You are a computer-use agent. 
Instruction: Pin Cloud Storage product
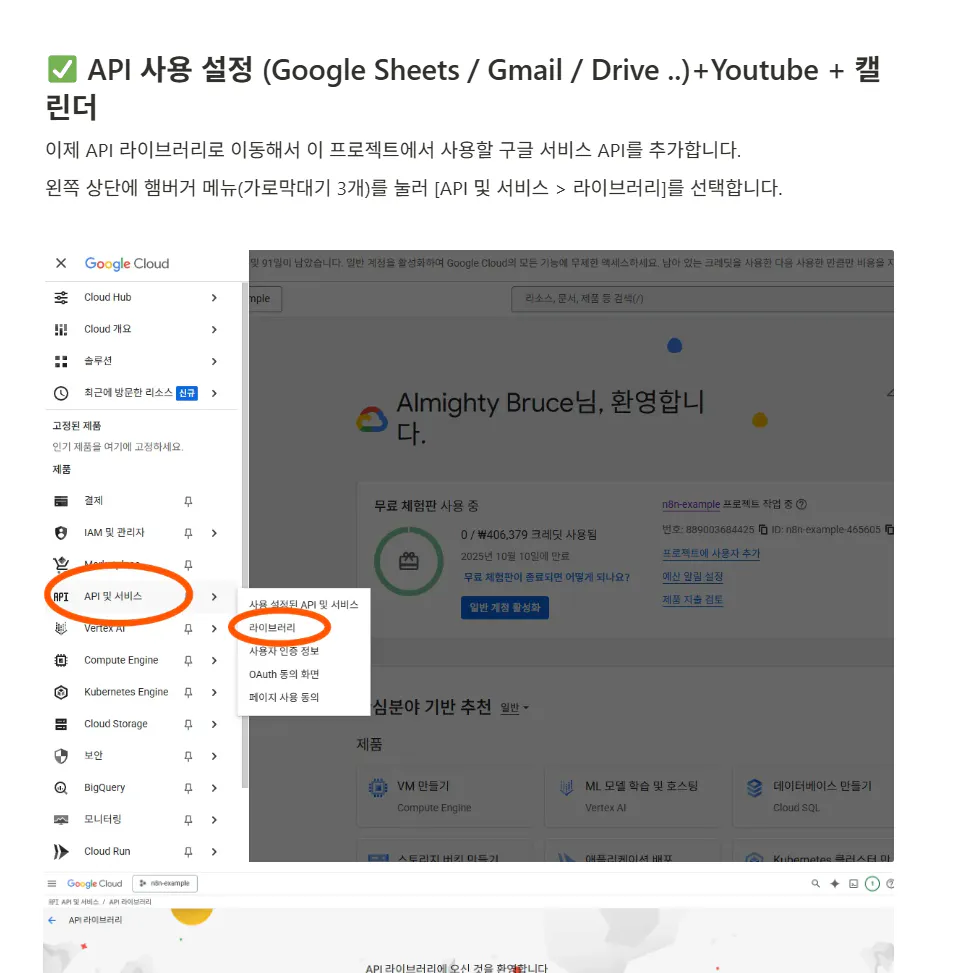pos(188,724)
